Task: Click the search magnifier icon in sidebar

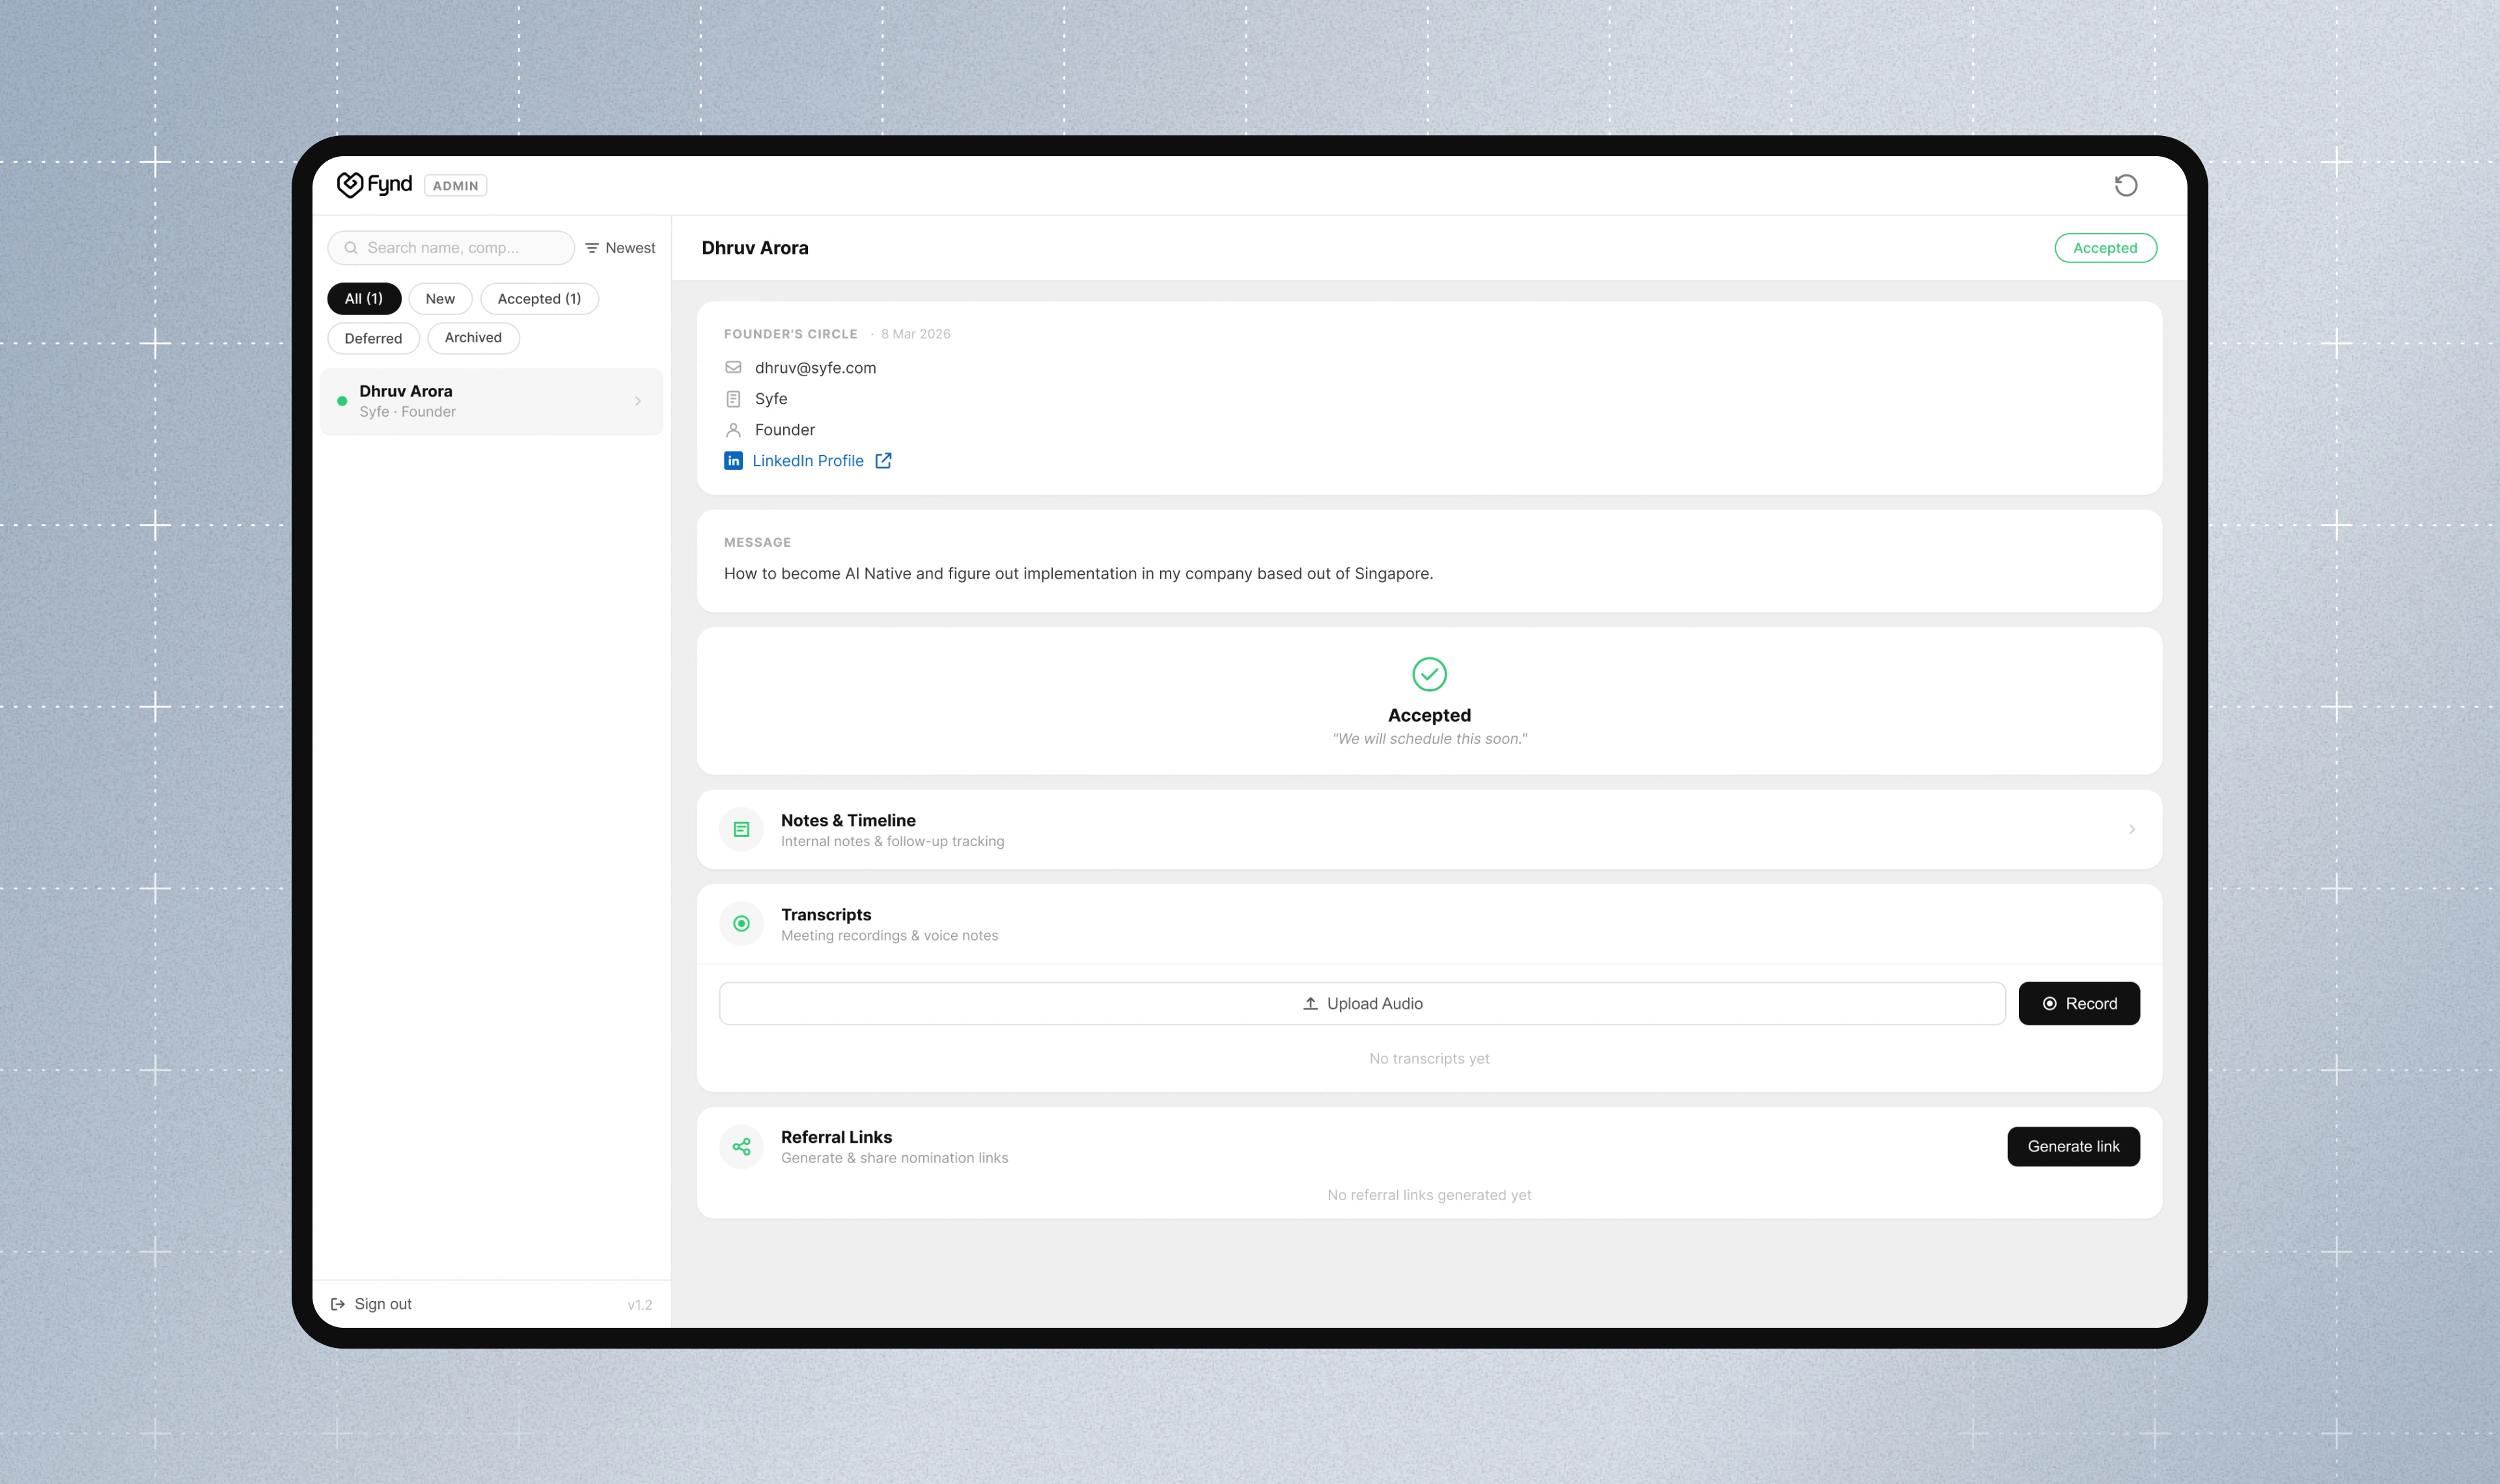Action: (351, 247)
